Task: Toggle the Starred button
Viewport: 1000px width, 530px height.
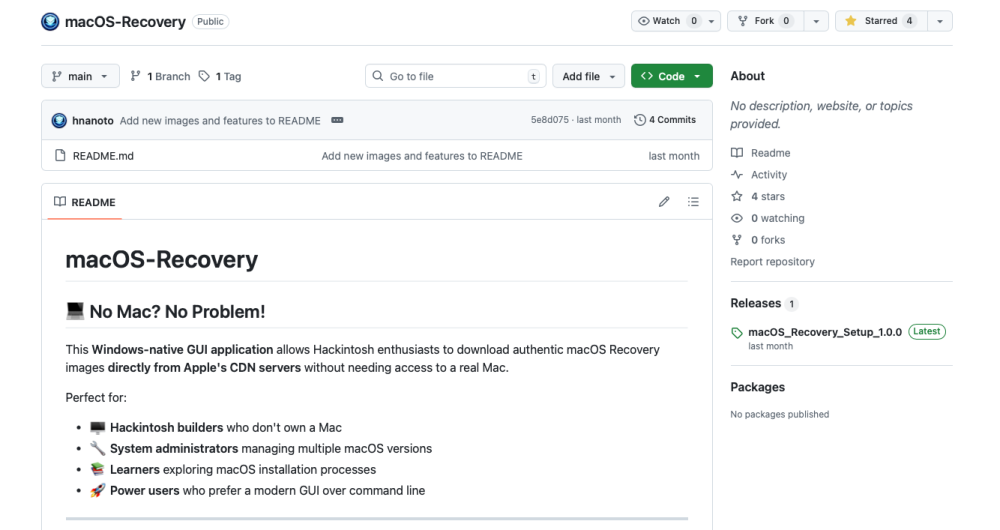Action: coord(881,21)
